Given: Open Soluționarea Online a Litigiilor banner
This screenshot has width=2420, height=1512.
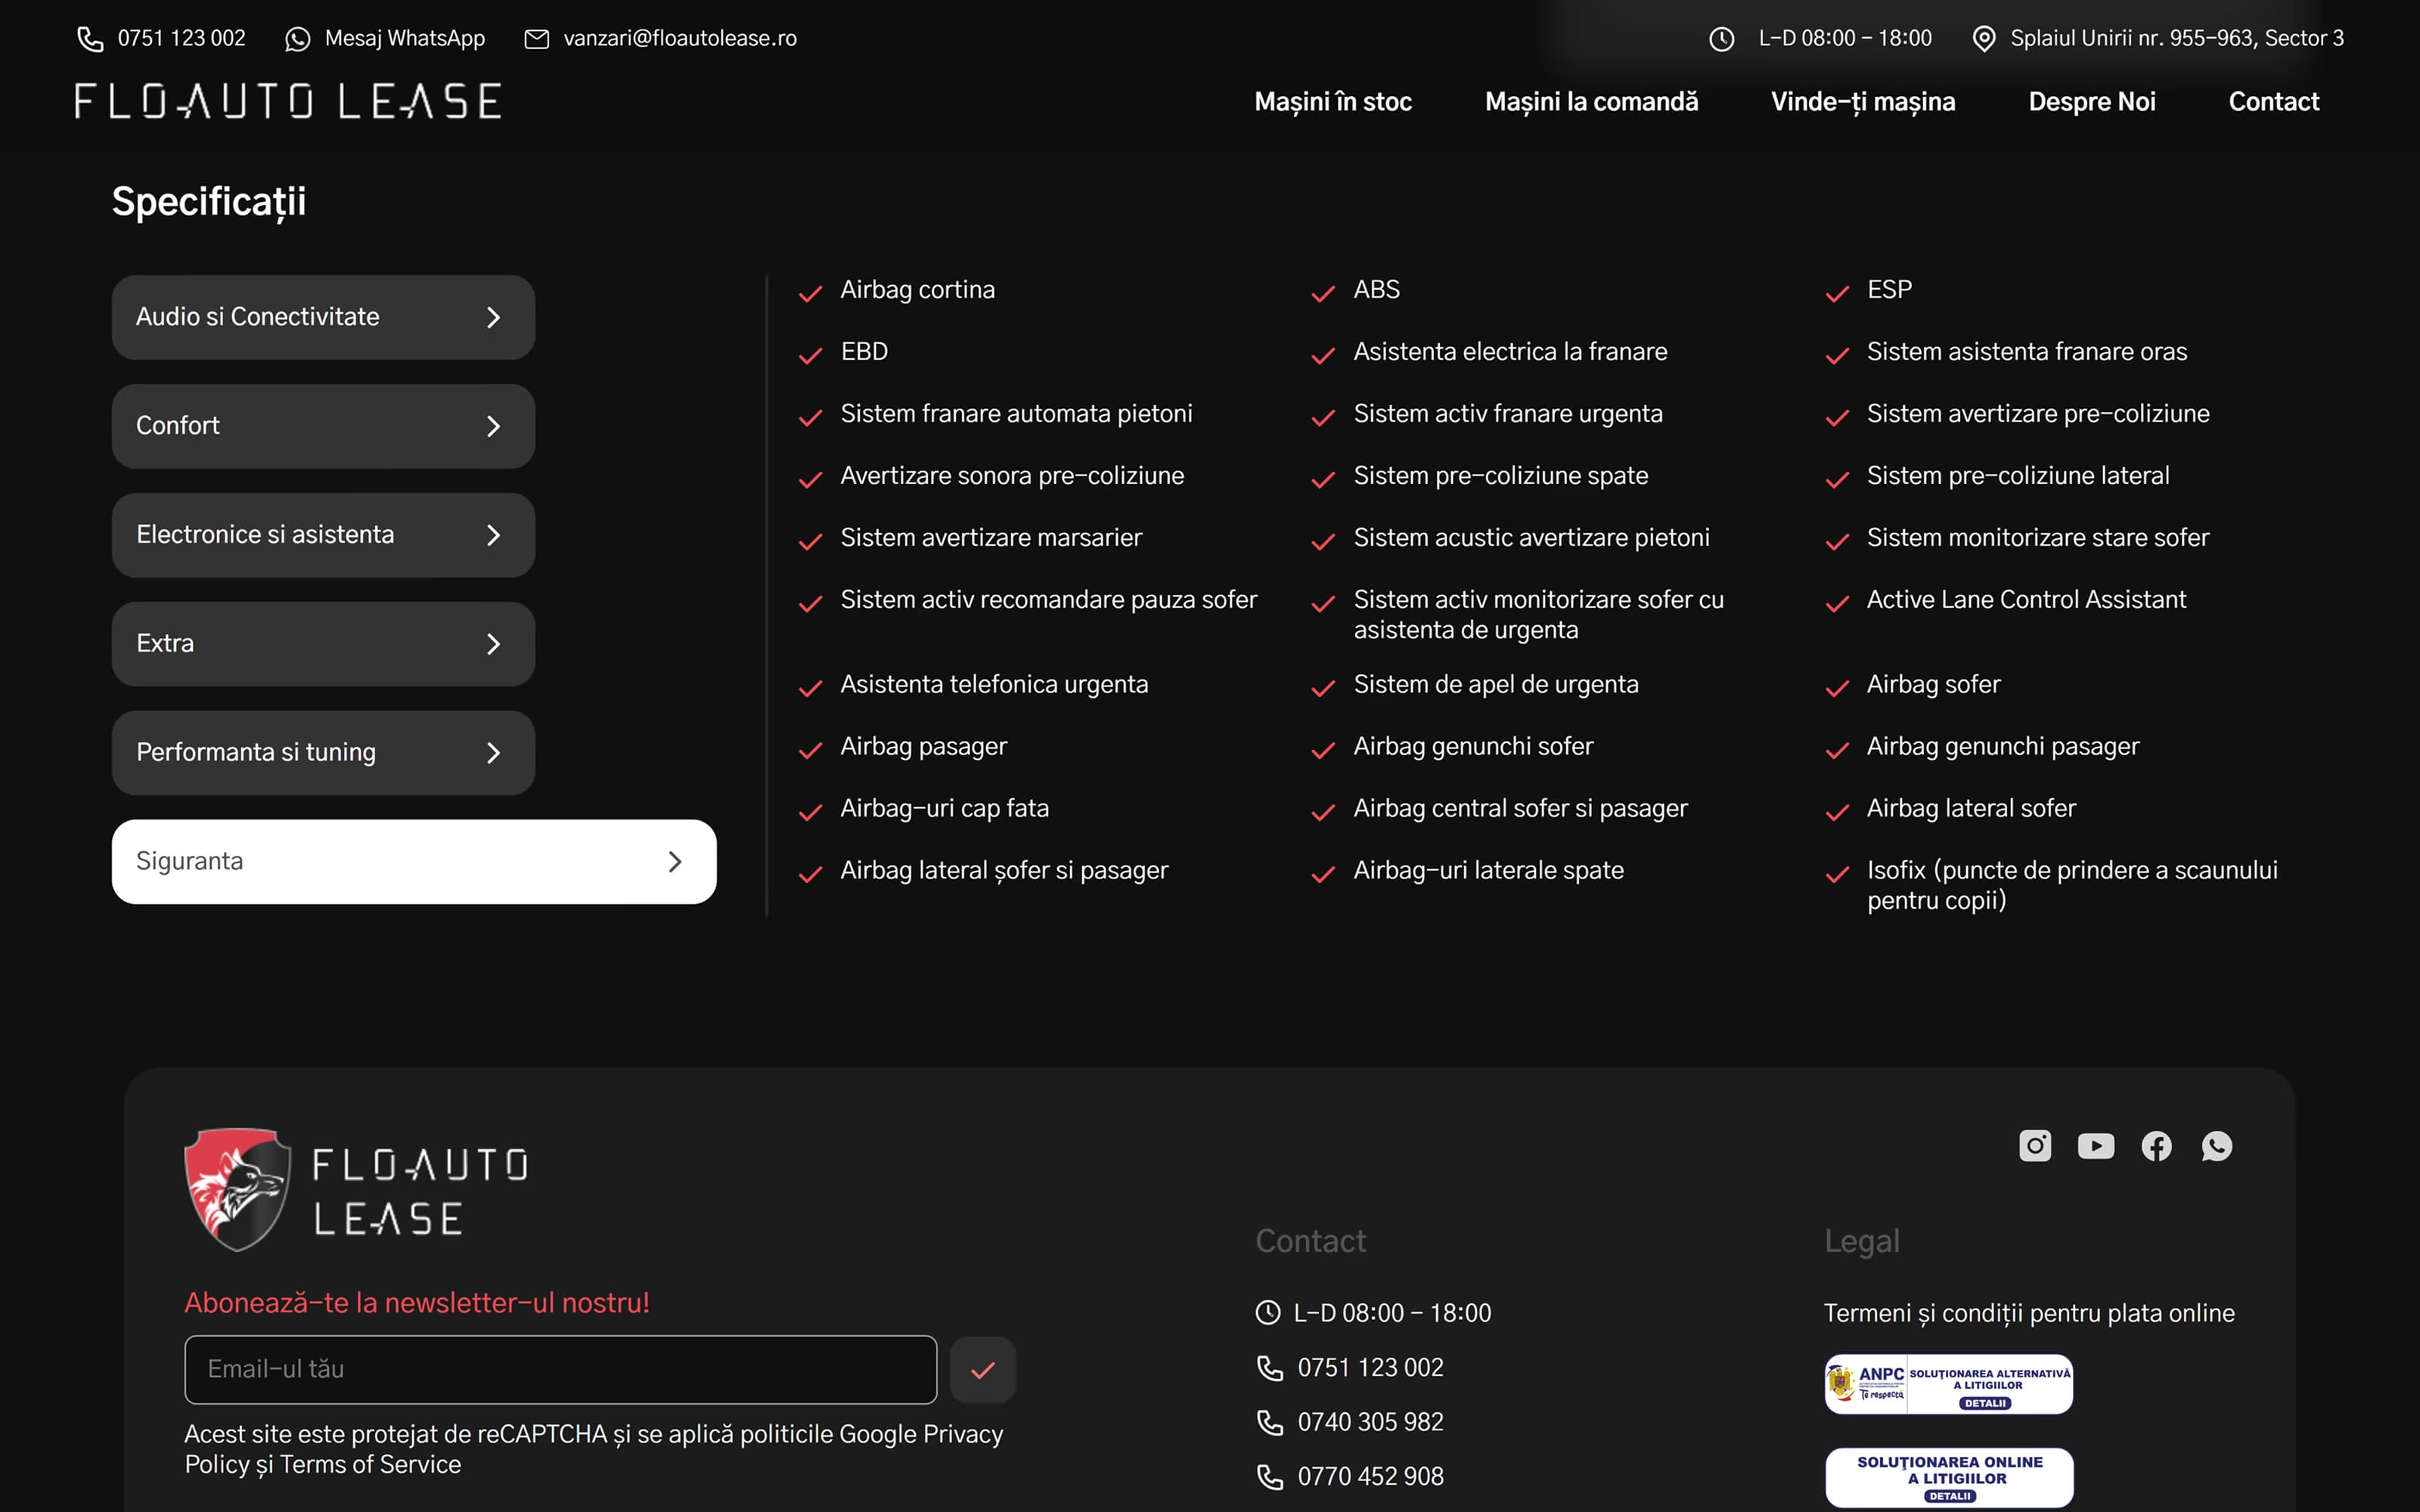Looking at the screenshot, I should 1949,1477.
